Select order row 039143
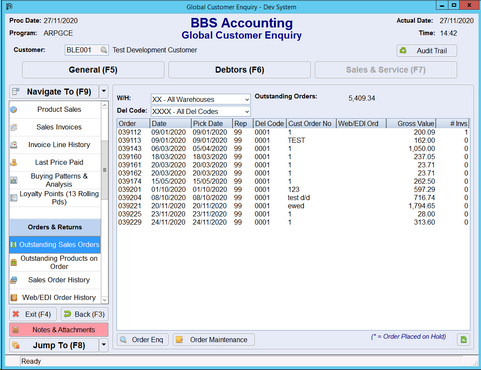Image resolution: width=481 pixels, height=370 pixels. pyautogui.click(x=293, y=149)
